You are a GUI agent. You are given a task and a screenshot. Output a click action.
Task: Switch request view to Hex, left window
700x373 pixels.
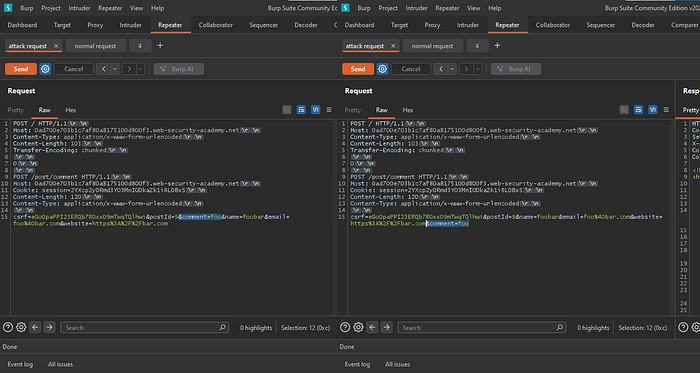pyautogui.click(x=71, y=110)
